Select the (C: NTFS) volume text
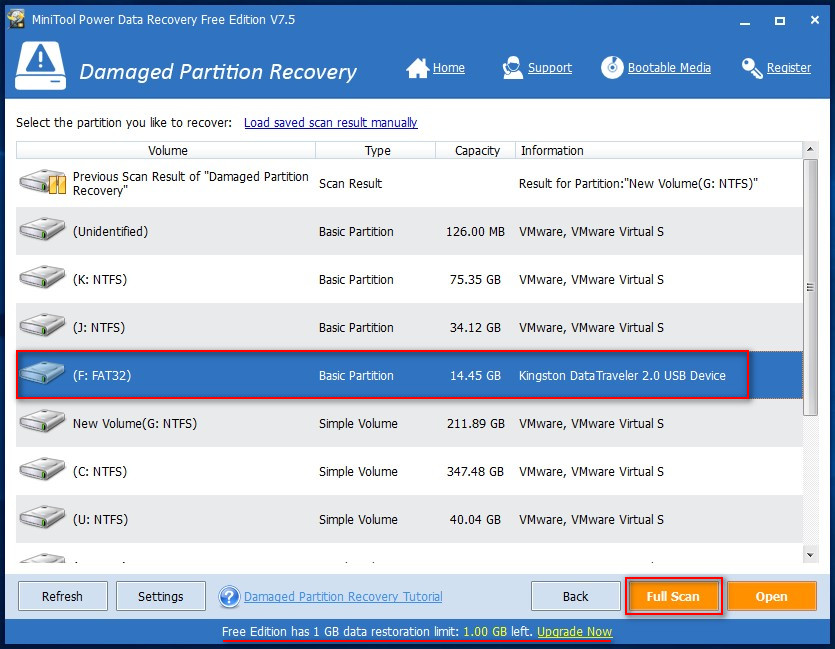 click(100, 471)
